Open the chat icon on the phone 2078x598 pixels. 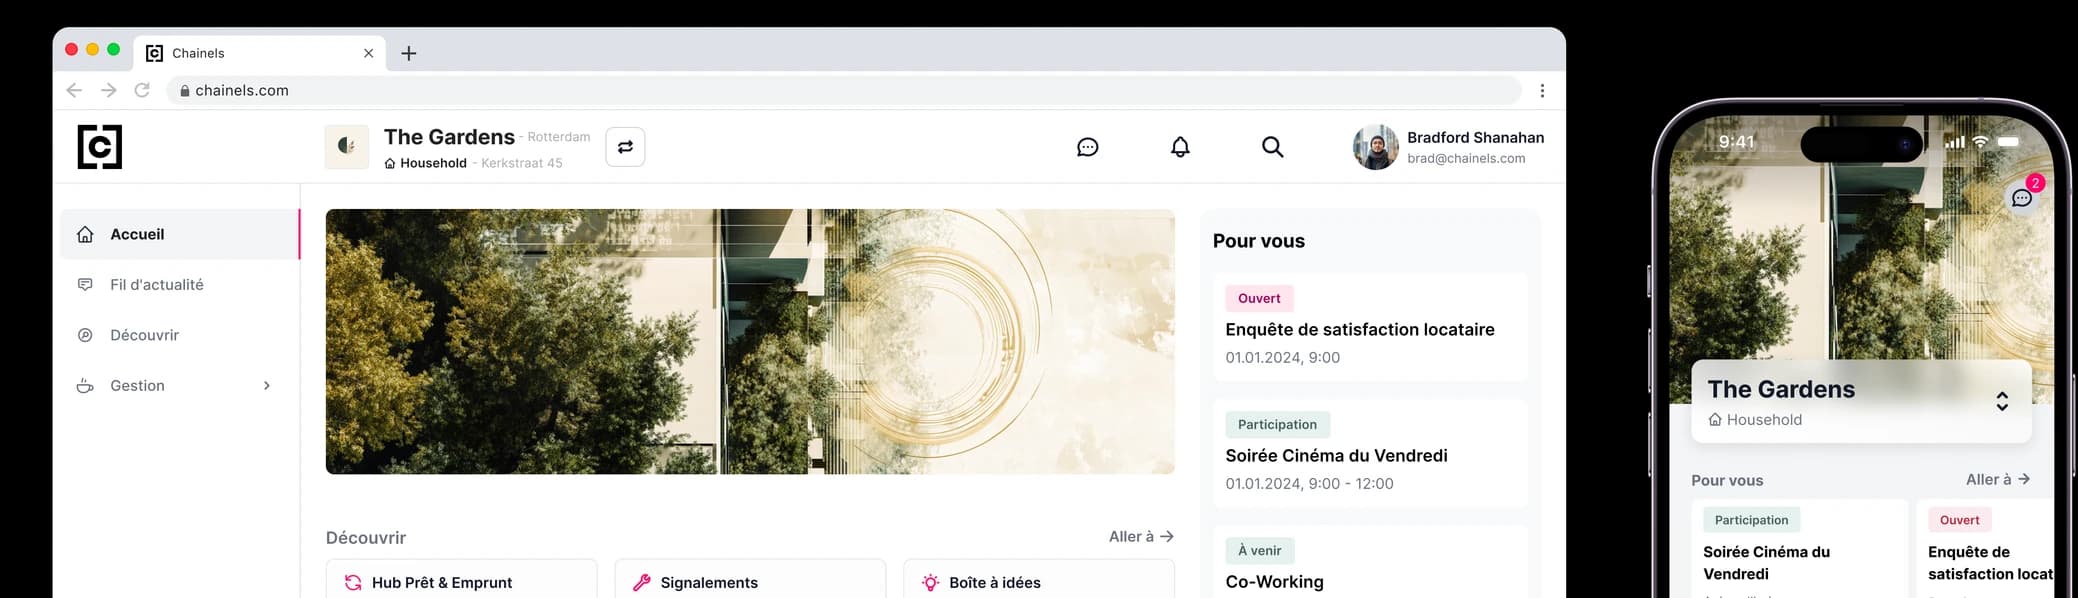pyautogui.click(x=2022, y=197)
